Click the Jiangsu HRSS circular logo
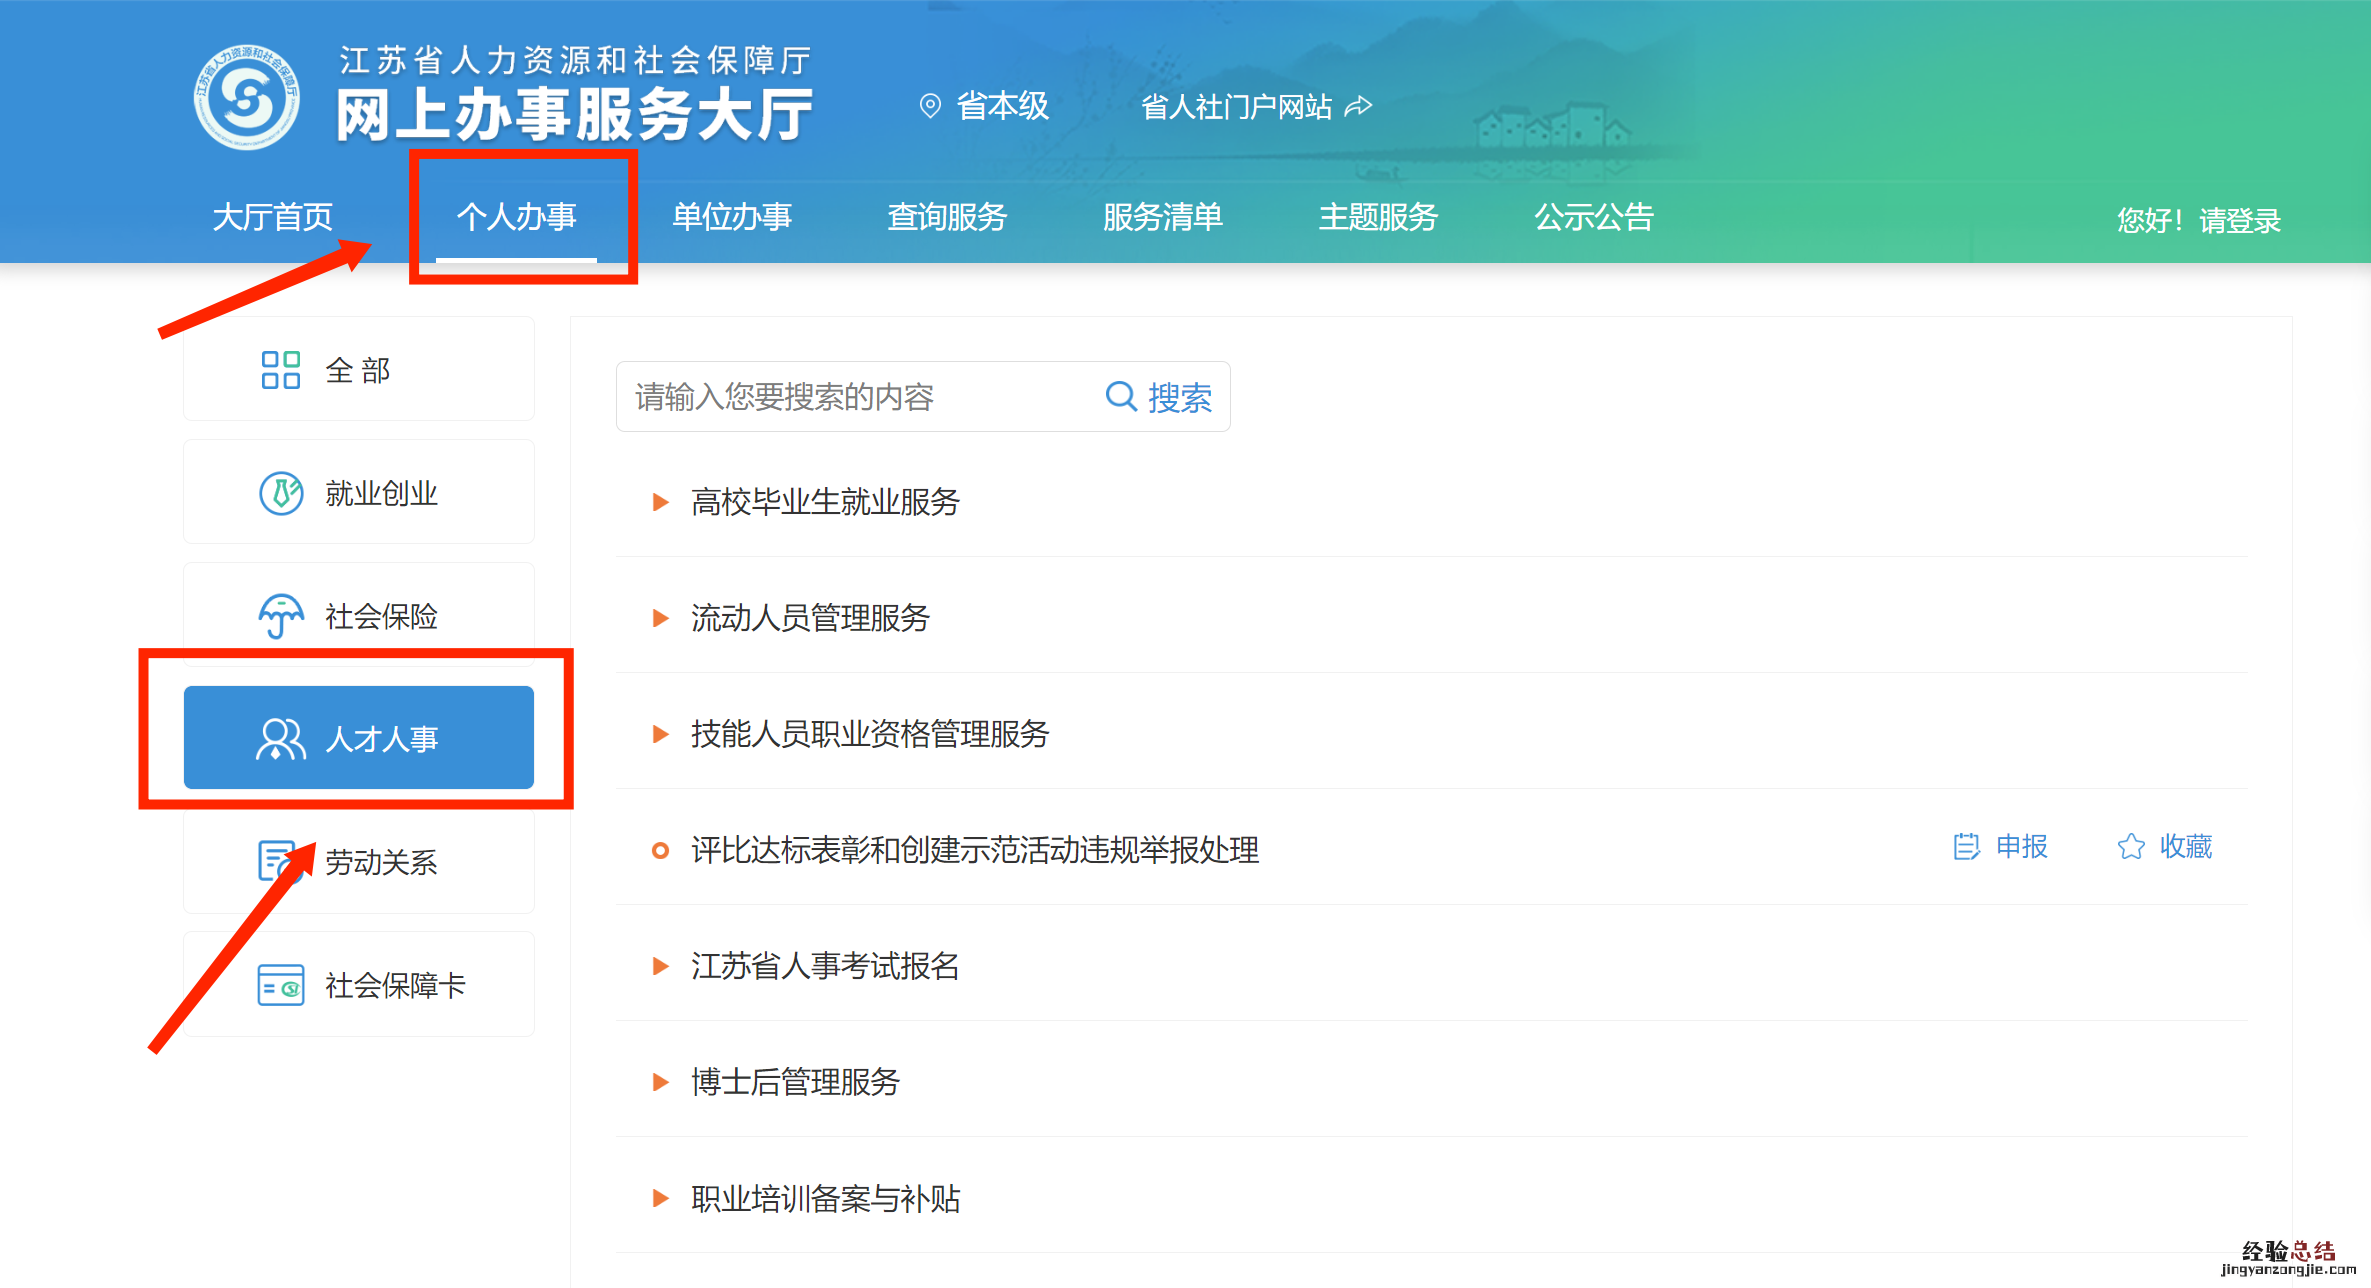This screenshot has width=2371, height=1288. coord(246,98)
